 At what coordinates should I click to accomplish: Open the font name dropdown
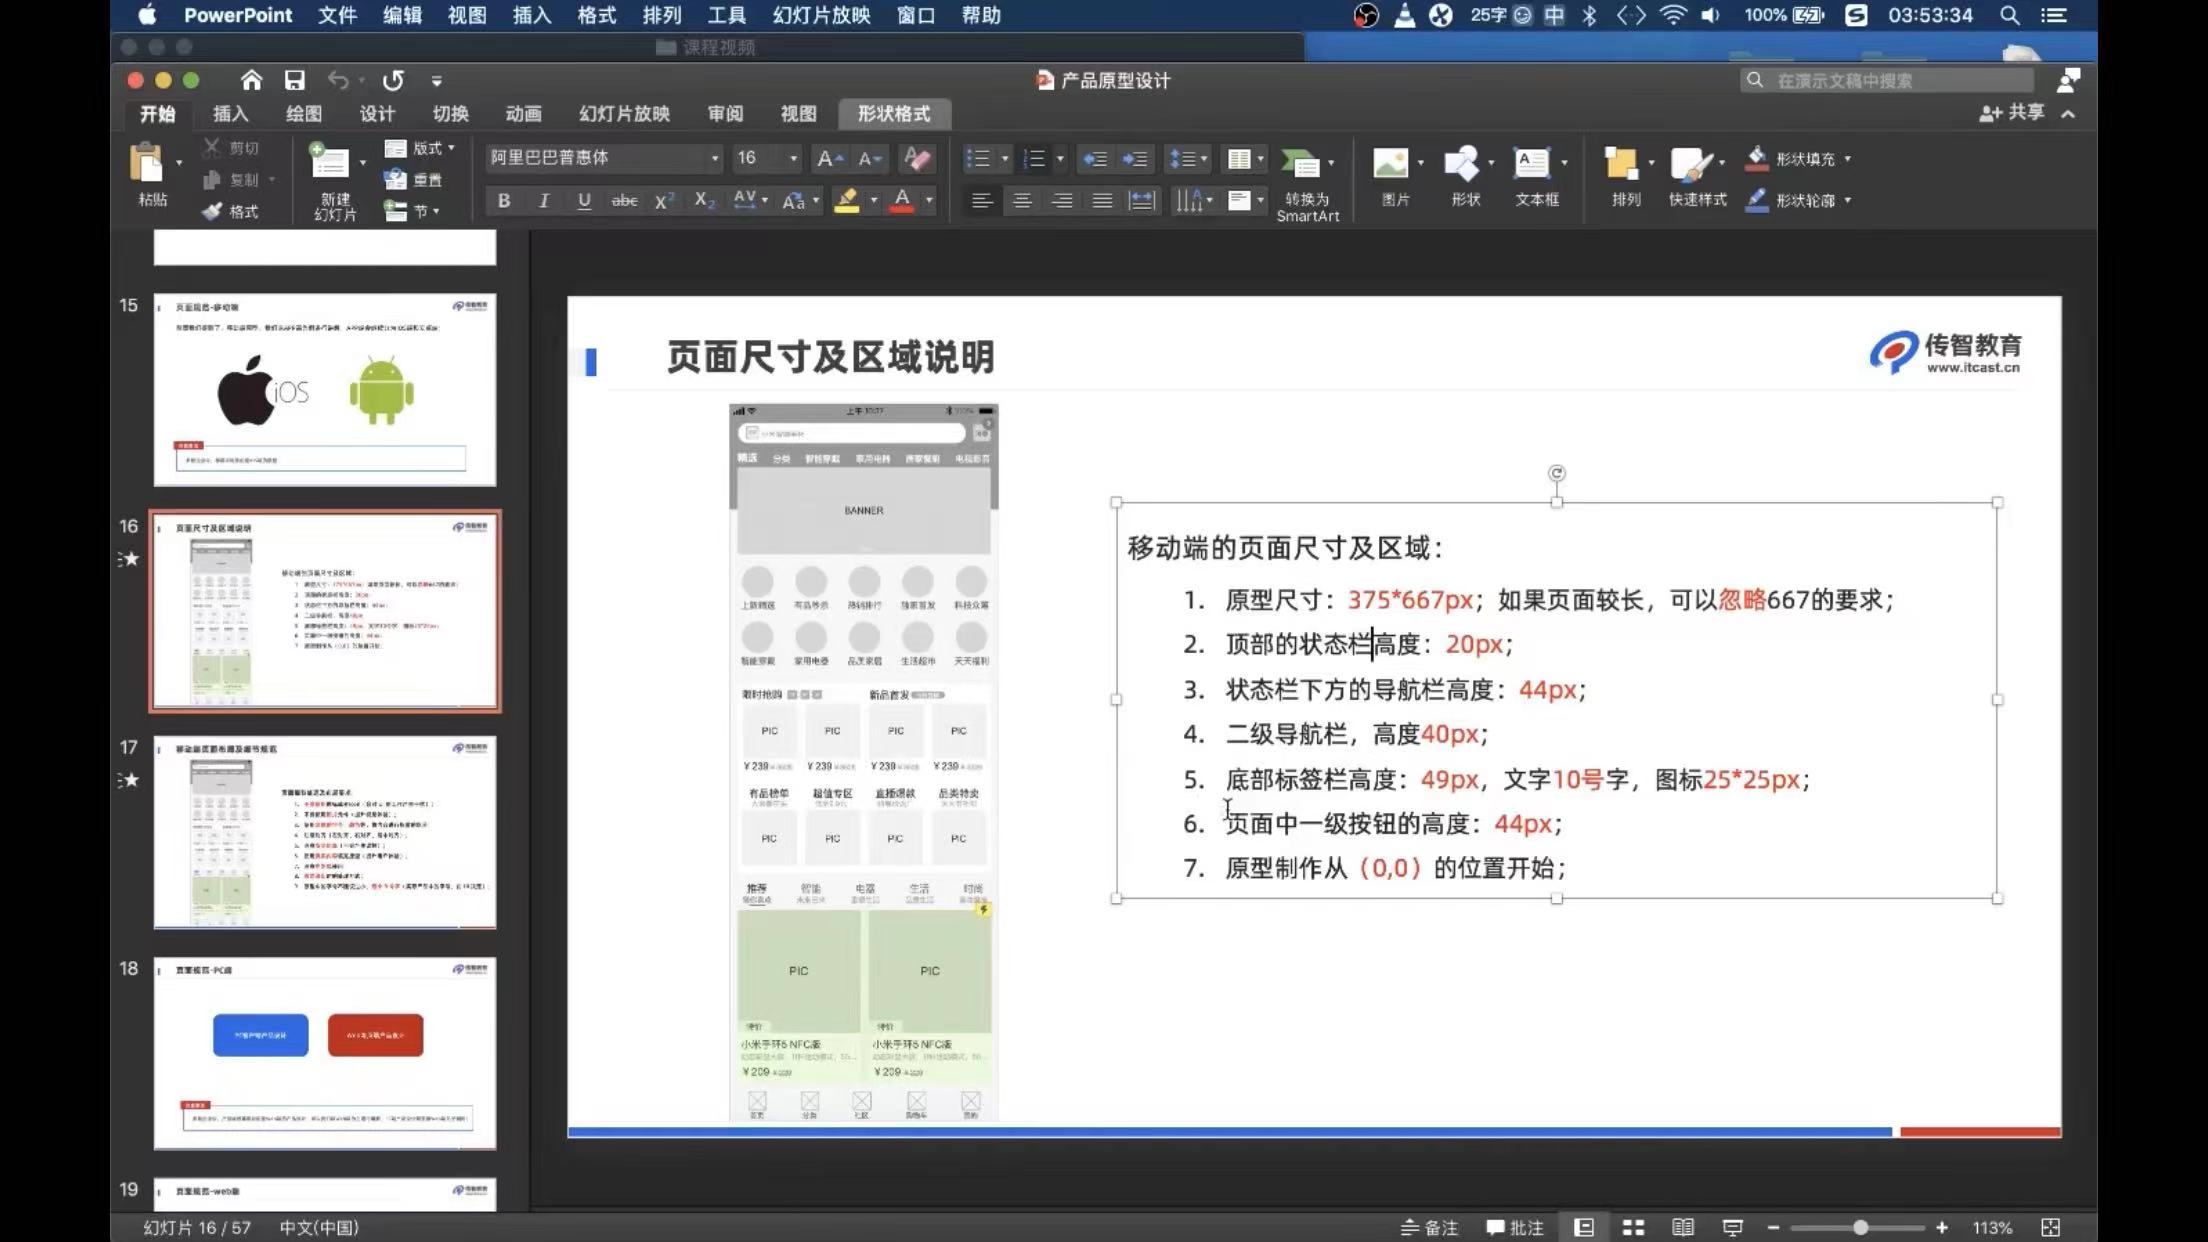point(714,158)
